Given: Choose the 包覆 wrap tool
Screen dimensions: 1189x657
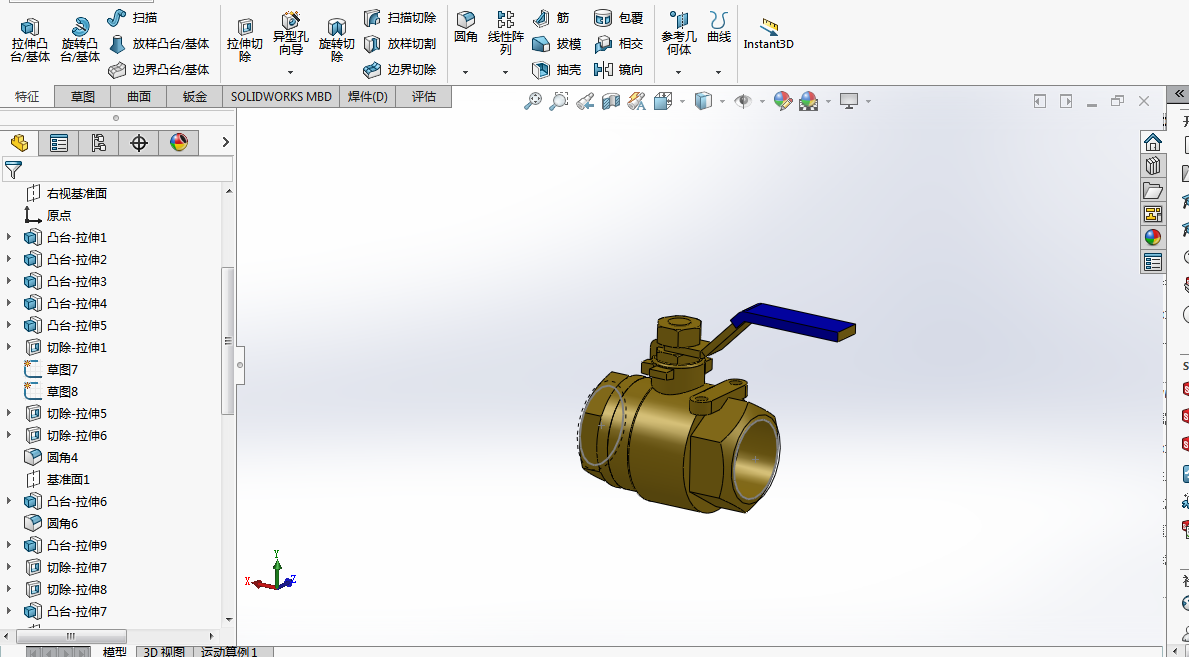Looking at the screenshot, I should [618, 17].
